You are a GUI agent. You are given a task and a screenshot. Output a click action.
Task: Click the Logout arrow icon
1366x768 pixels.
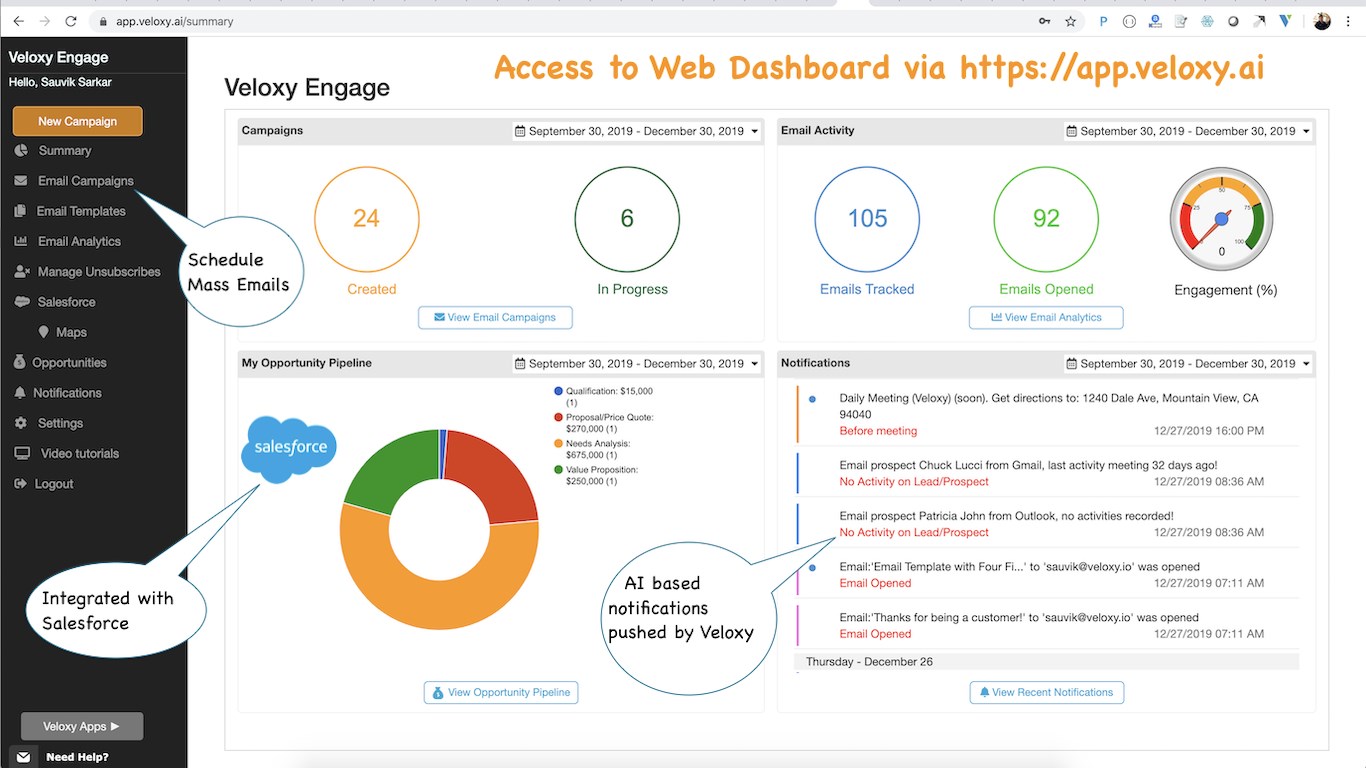(21, 483)
